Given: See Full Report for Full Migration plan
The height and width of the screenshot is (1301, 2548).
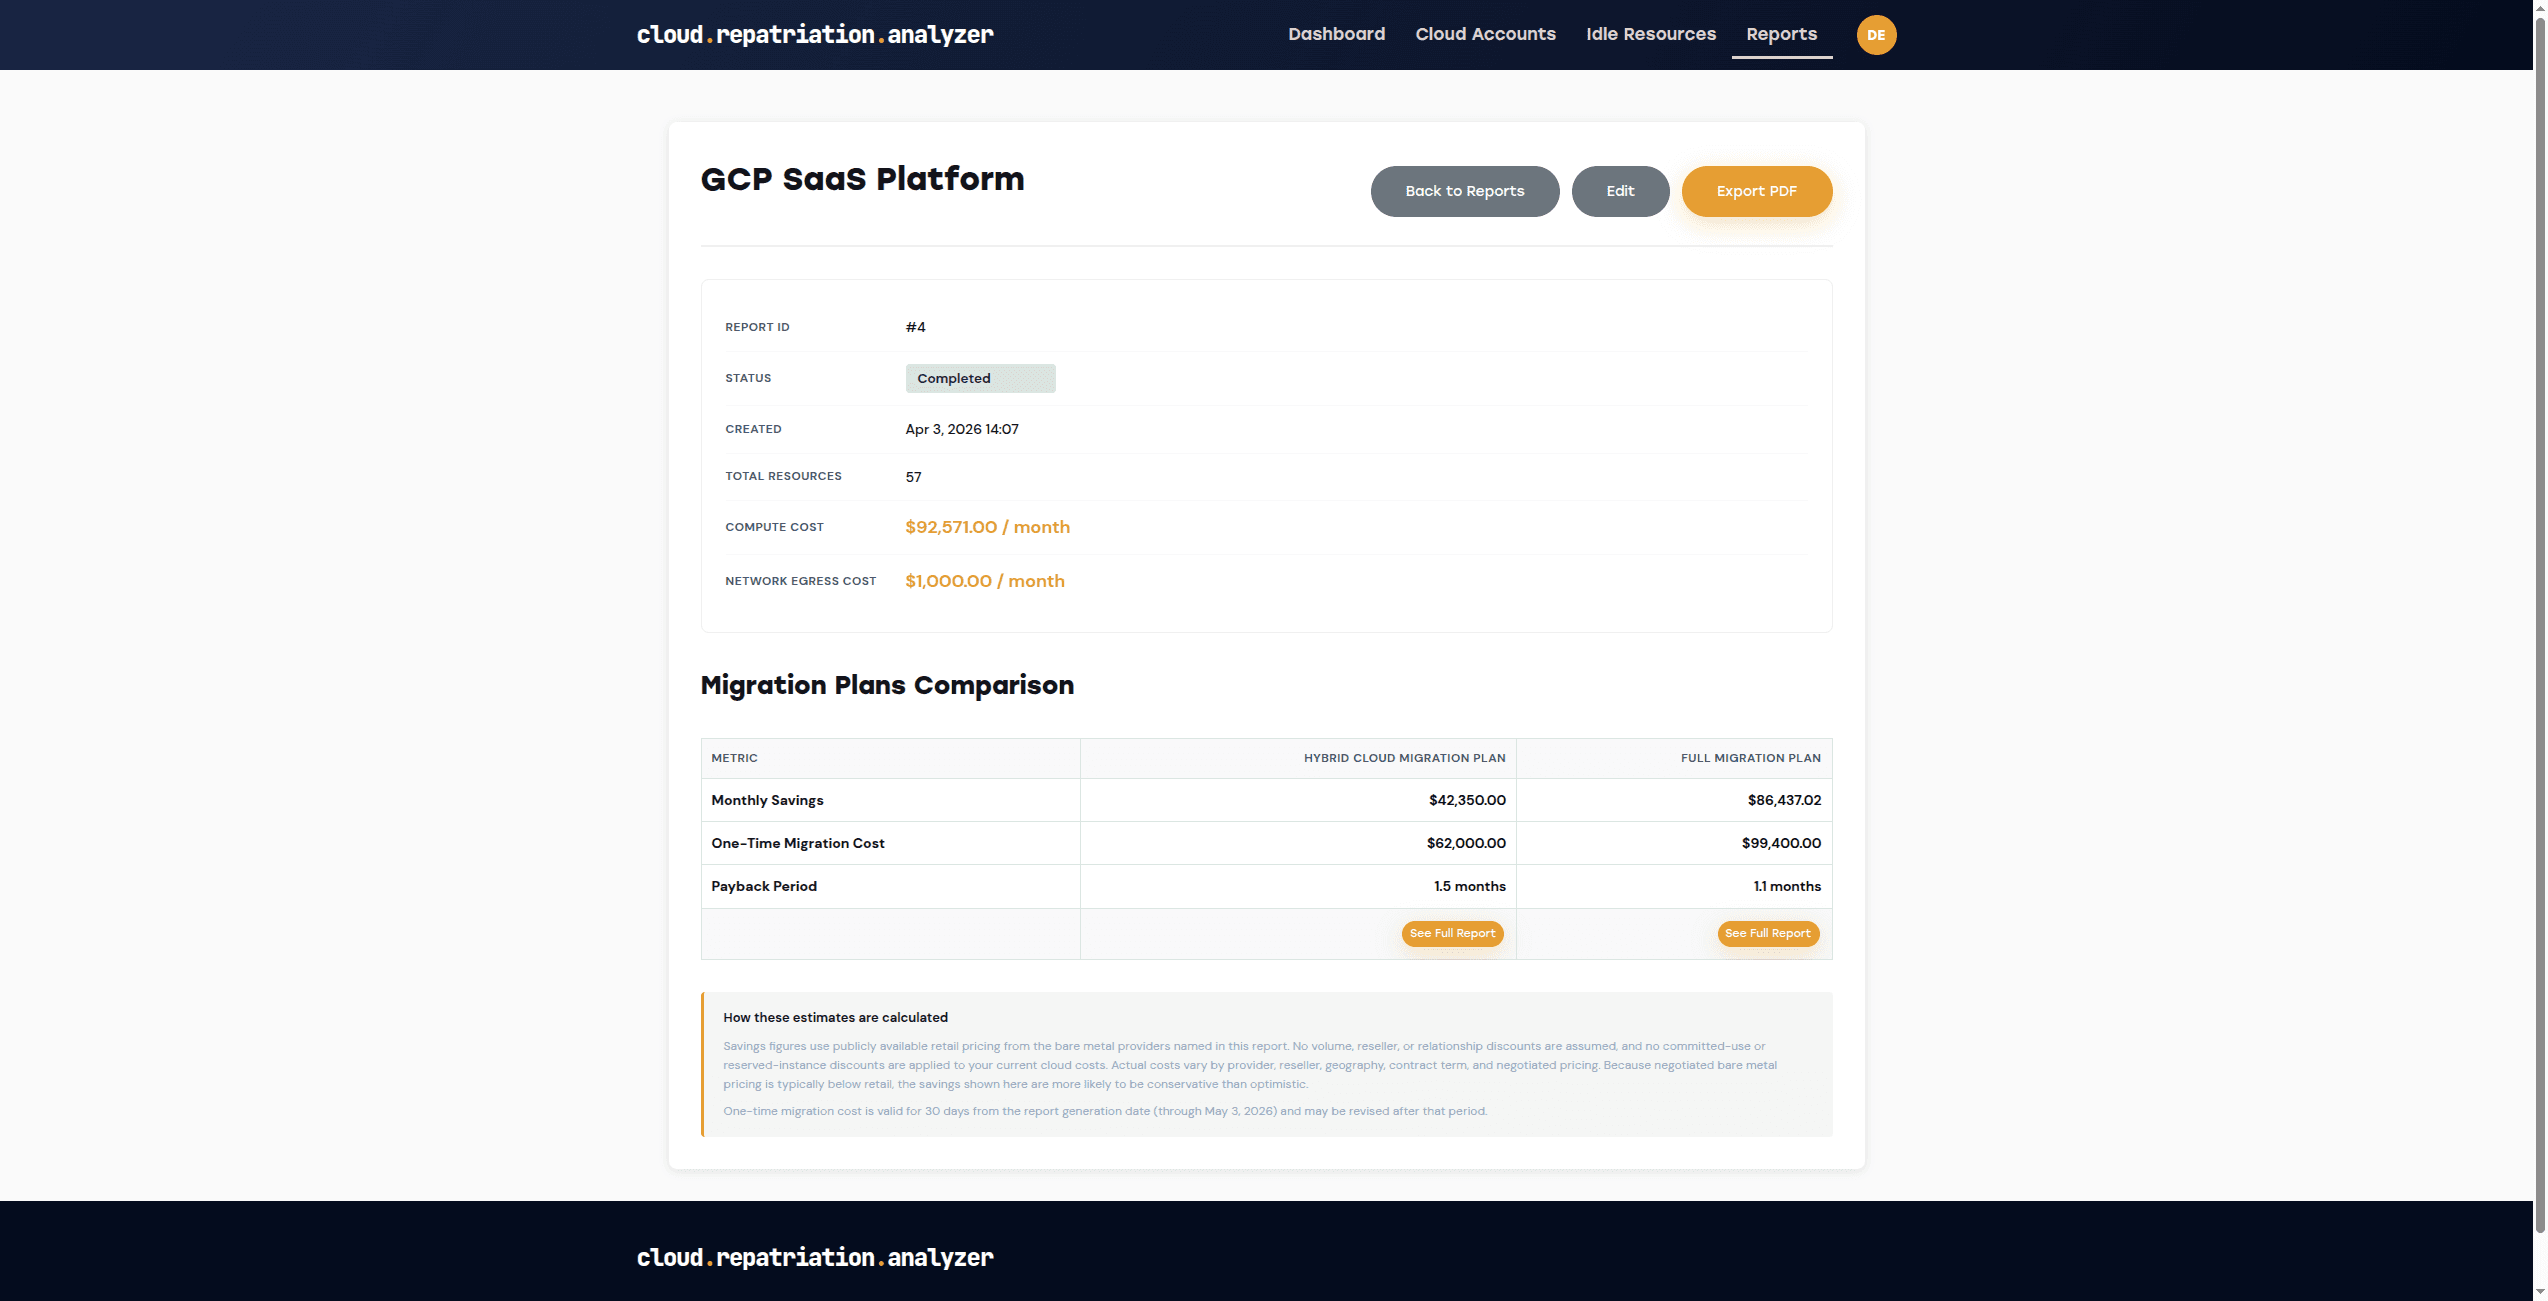Looking at the screenshot, I should (1767, 933).
